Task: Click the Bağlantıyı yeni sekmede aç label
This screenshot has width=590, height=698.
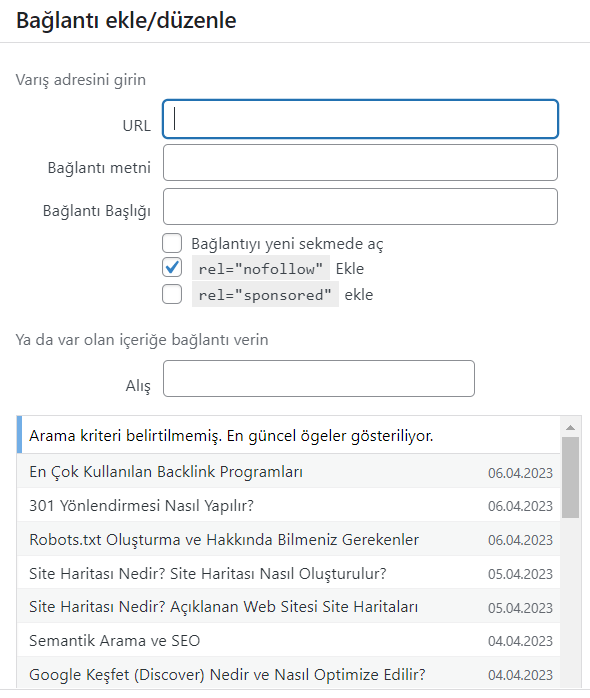Action: [x=287, y=243]
